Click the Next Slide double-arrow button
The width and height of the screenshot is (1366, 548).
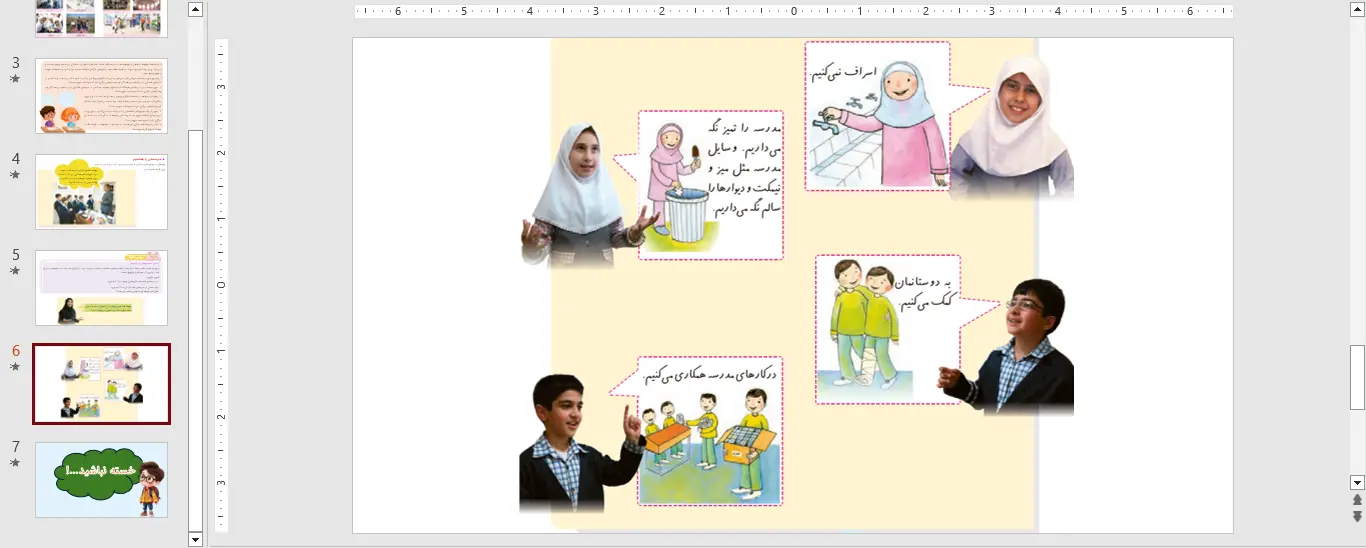click(1357, 516)
